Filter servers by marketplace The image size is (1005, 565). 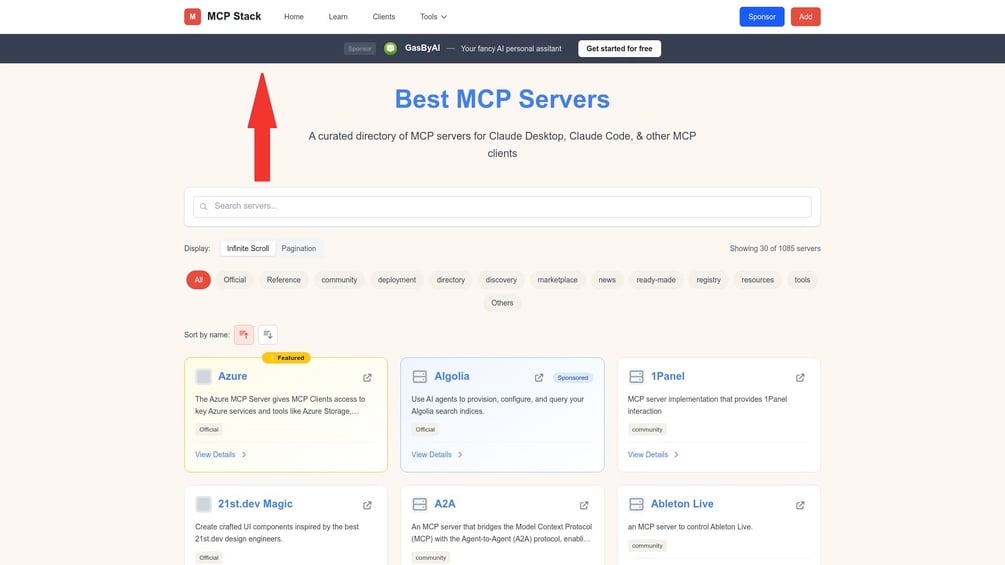click(558, 280)
